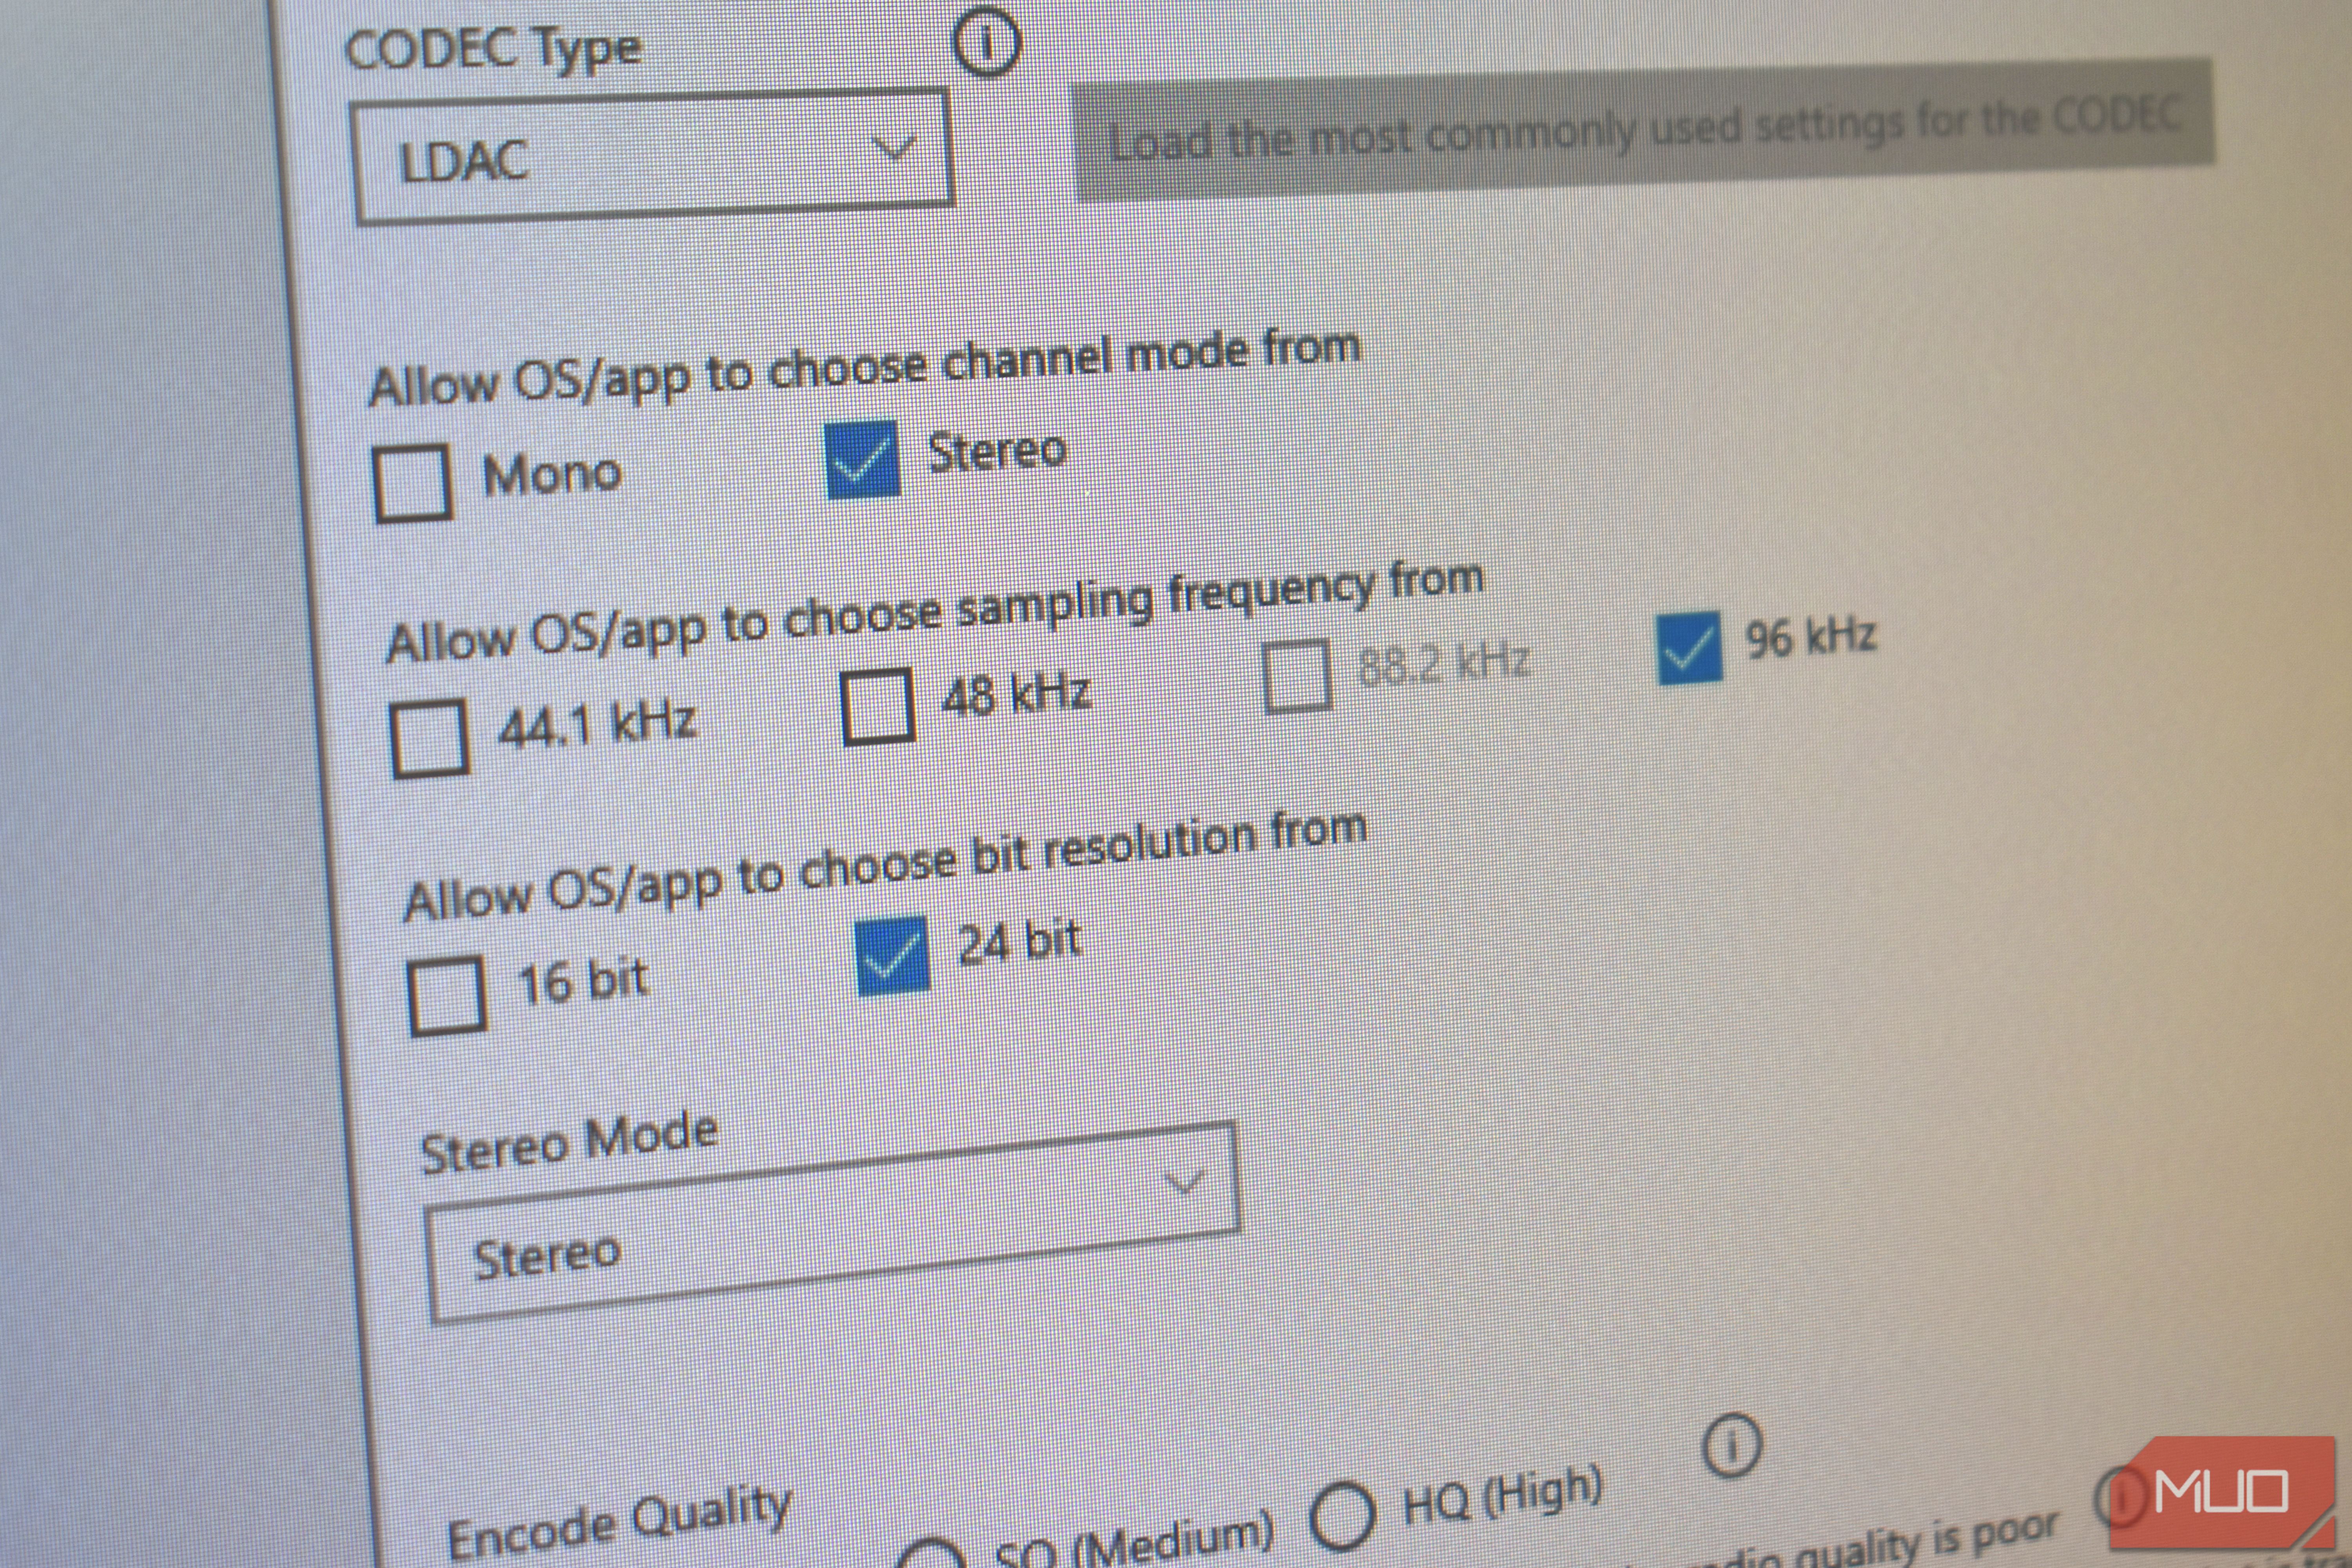Uncheck the 96 kHz sampling frequency checkbox
Screen dimensions: 2352x1568
coord(1689,647)
